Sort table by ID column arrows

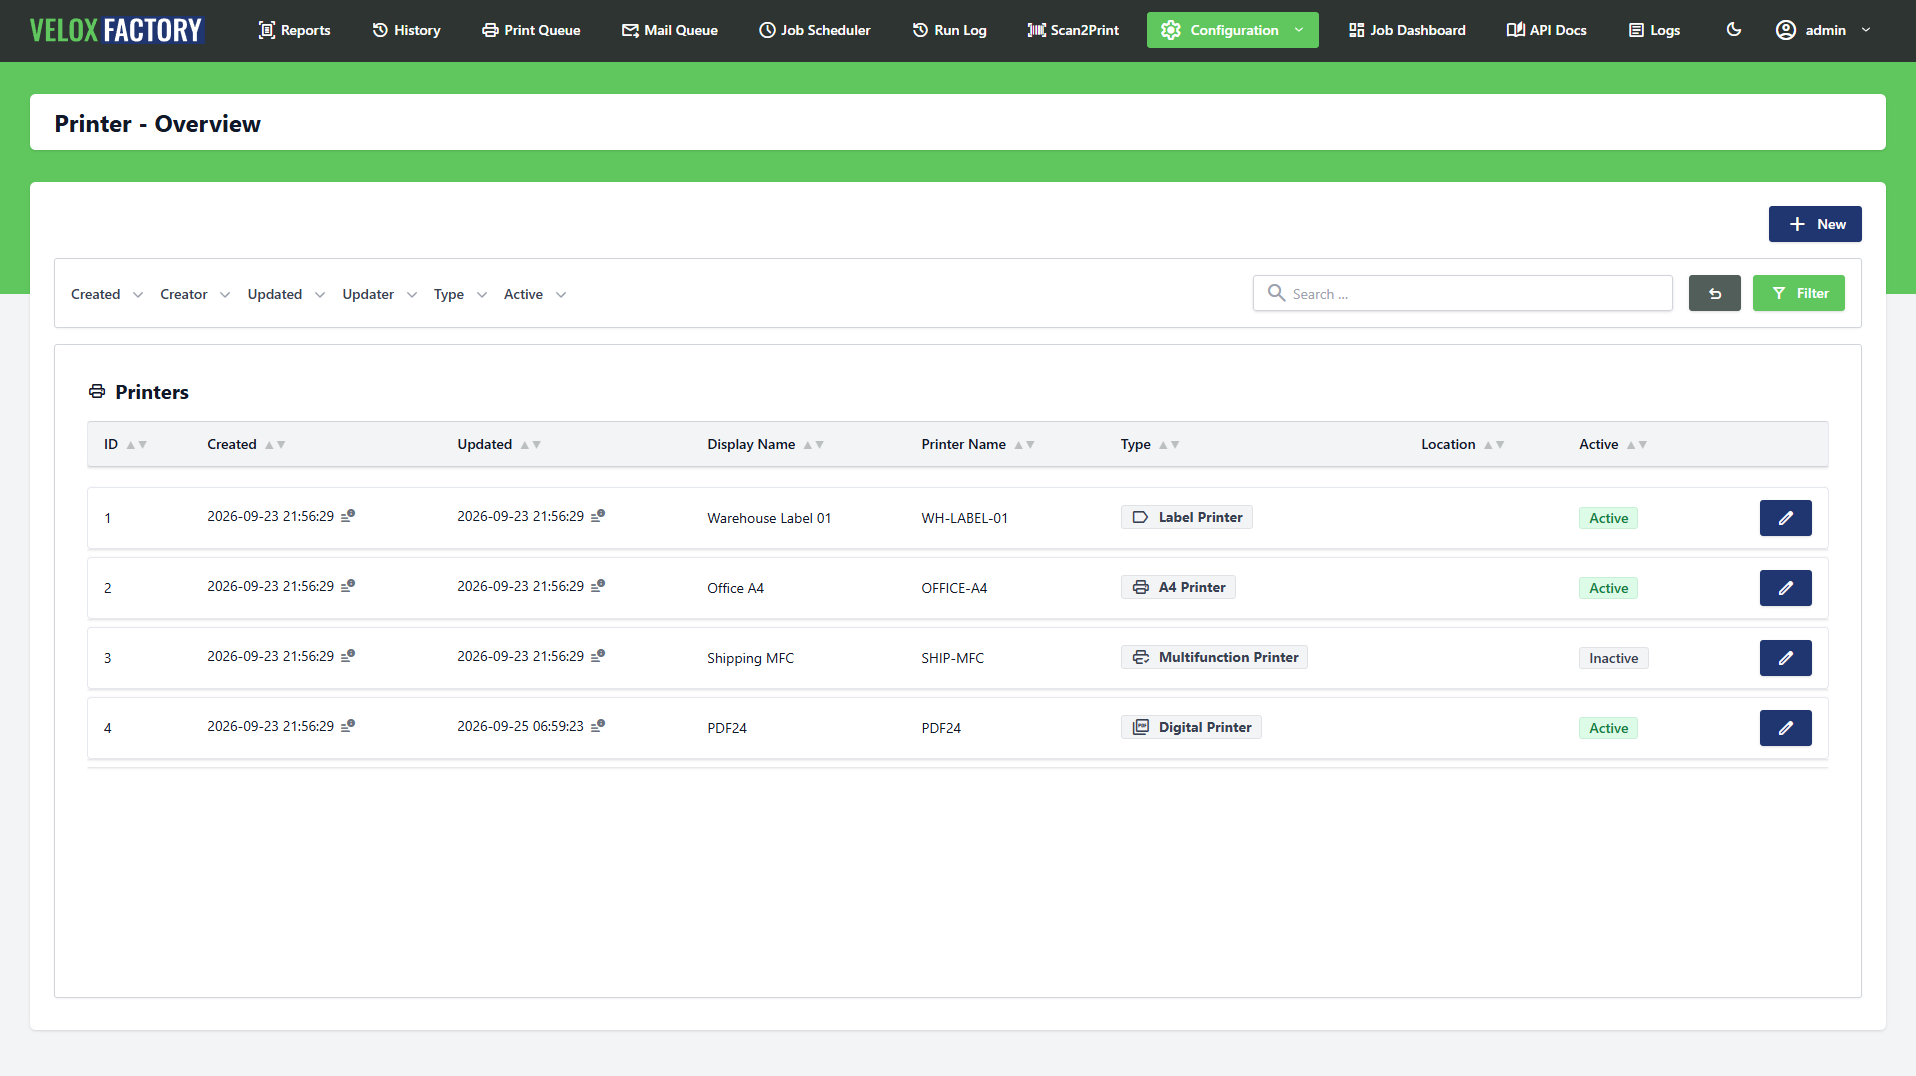point(137,445)
